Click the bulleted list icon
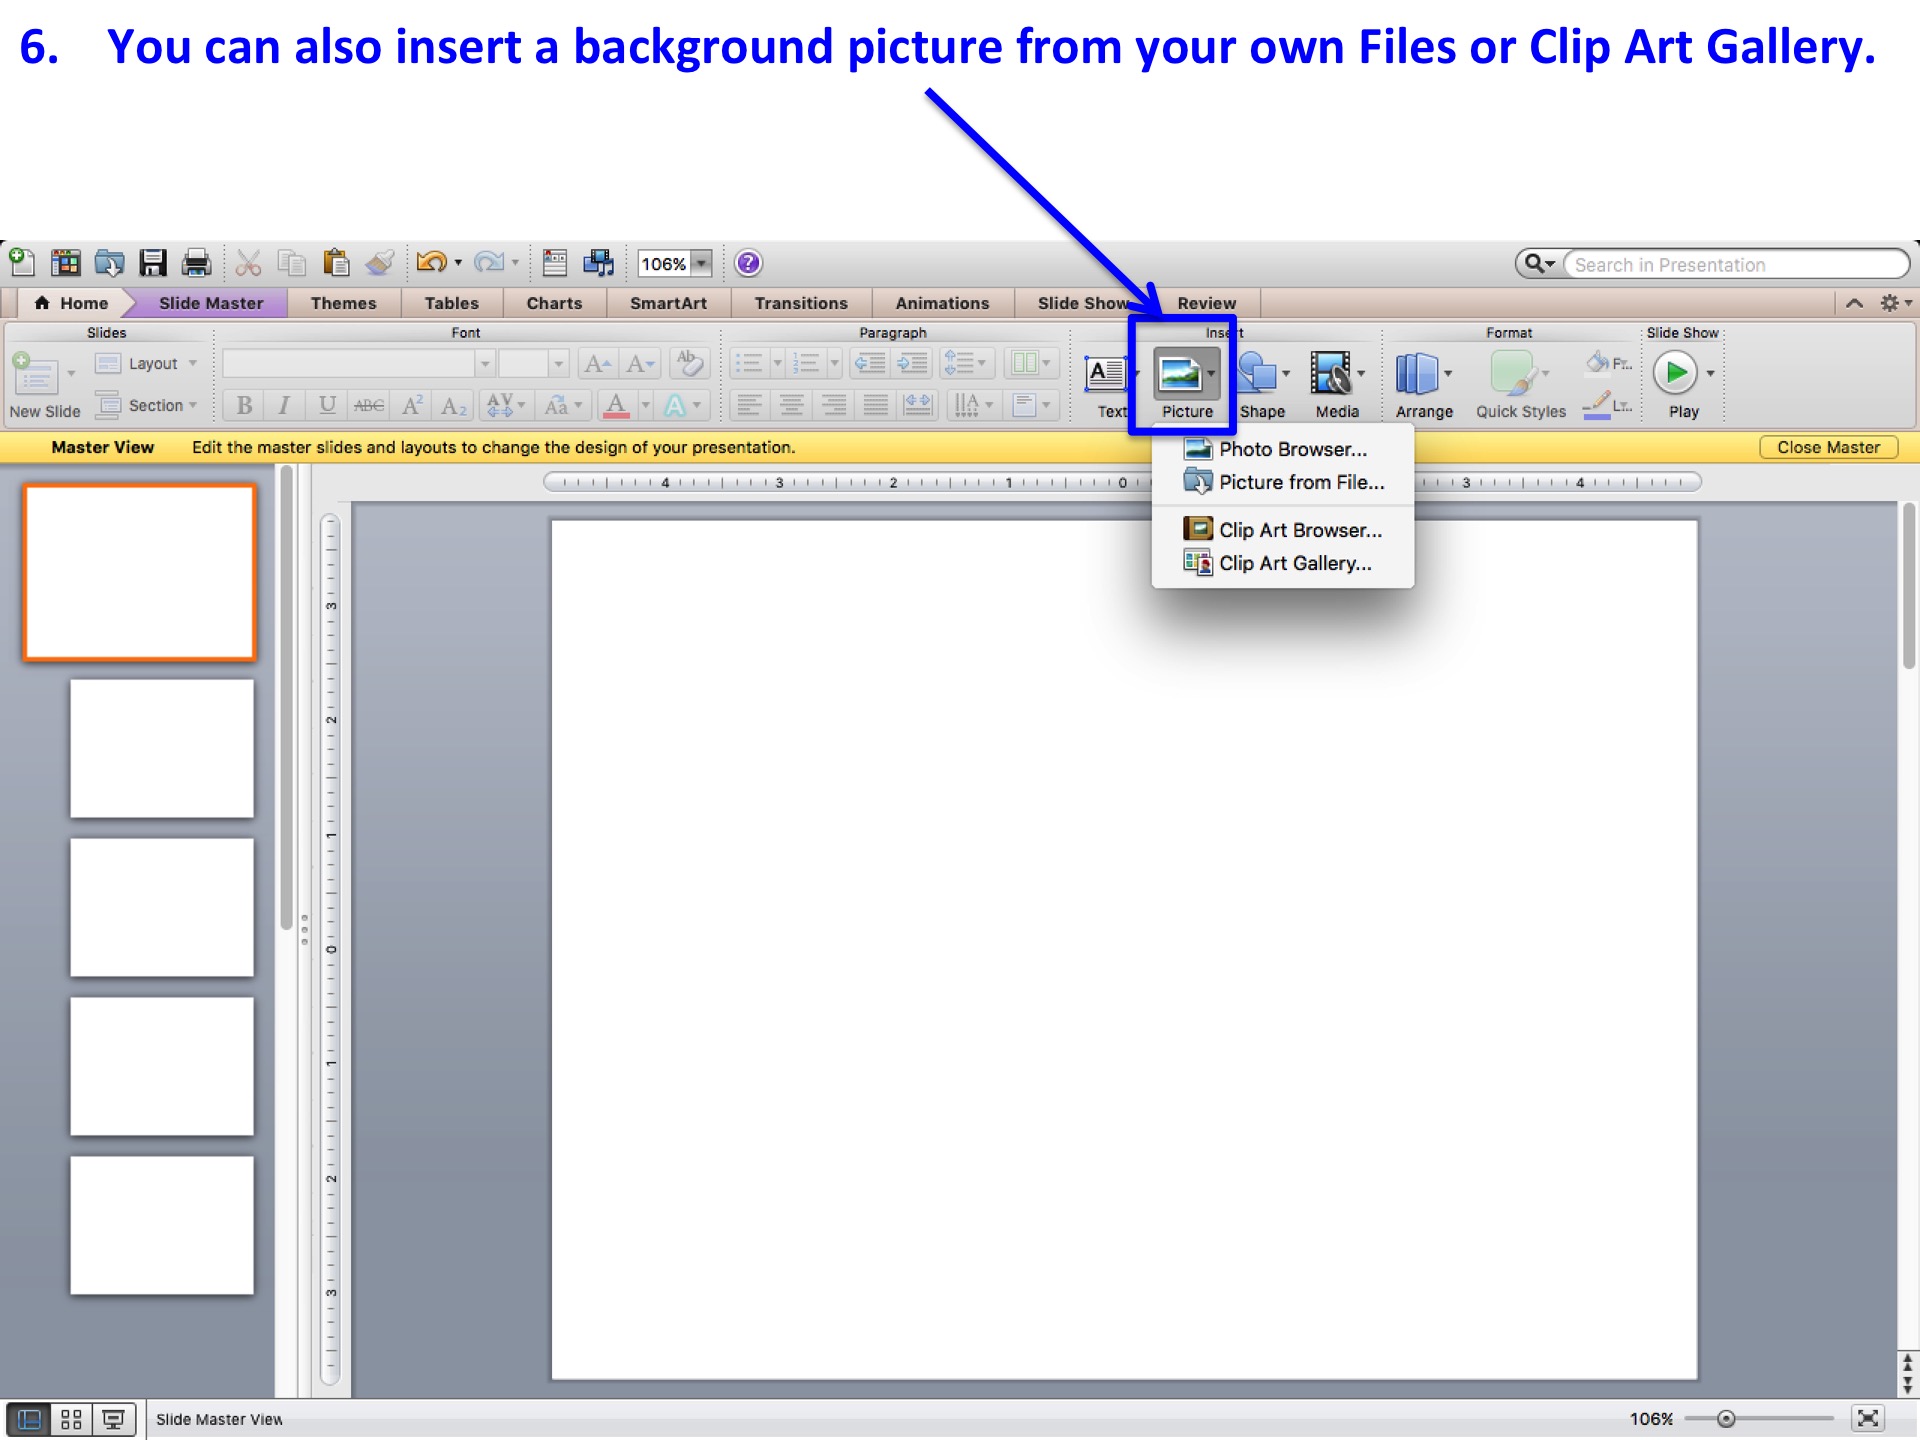The height and width of the screenshot is (1440, 1920). click(749, 363)
